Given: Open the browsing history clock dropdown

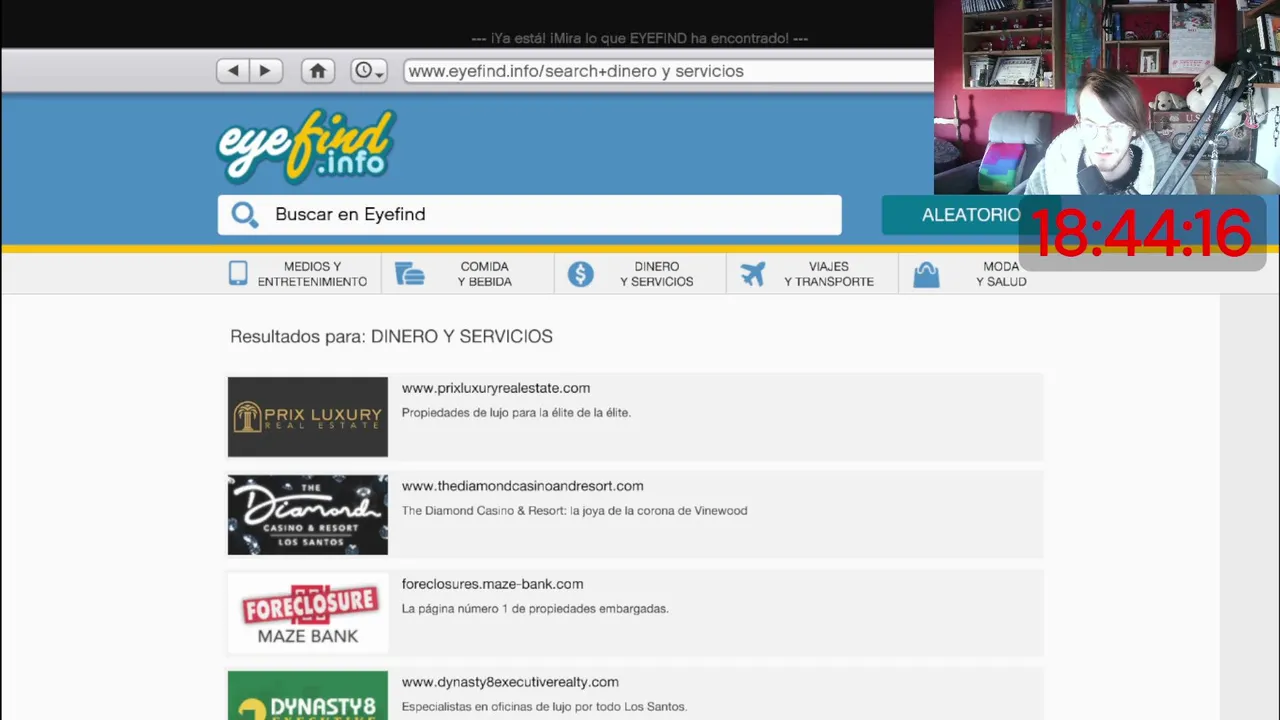Looking at the screenshot, I should click(369, 71).
